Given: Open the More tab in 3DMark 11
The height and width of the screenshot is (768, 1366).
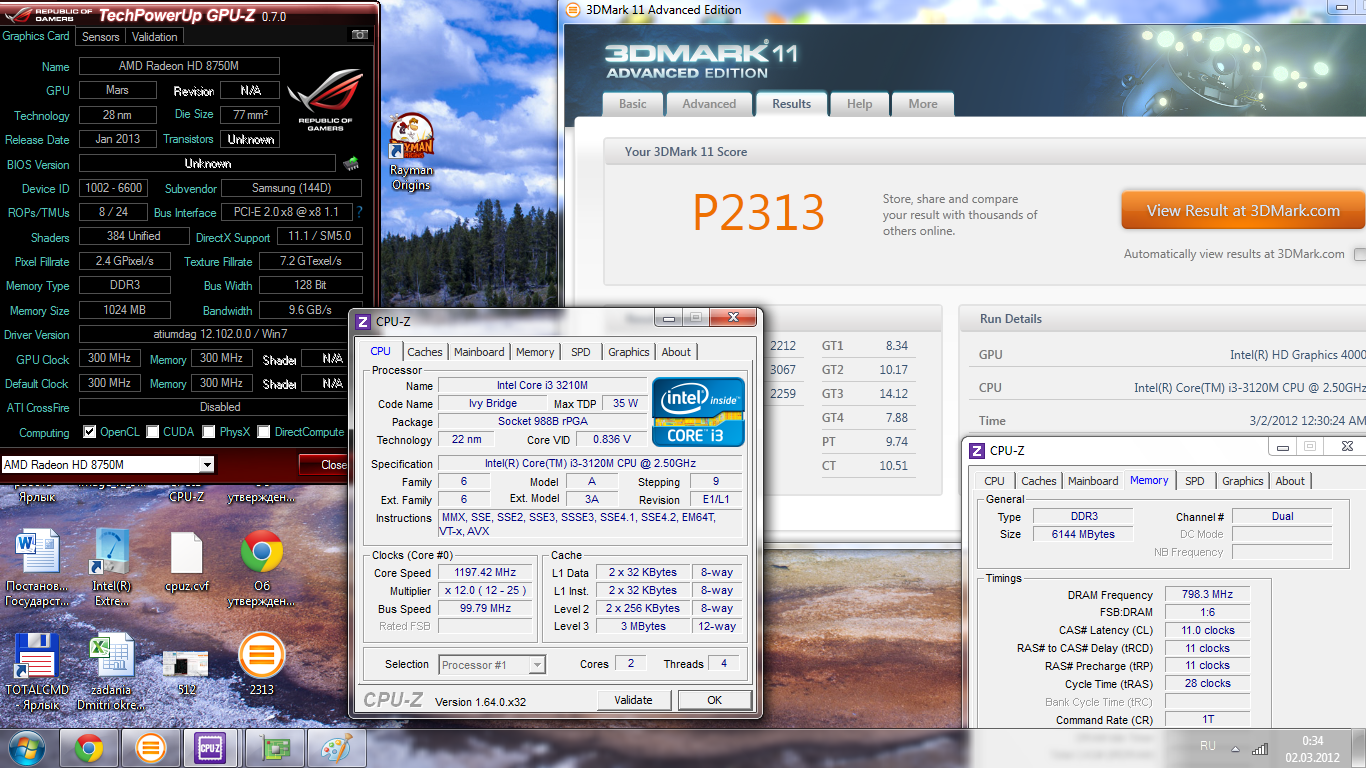Looking at the screenshot, I should [x=923, y=104].
